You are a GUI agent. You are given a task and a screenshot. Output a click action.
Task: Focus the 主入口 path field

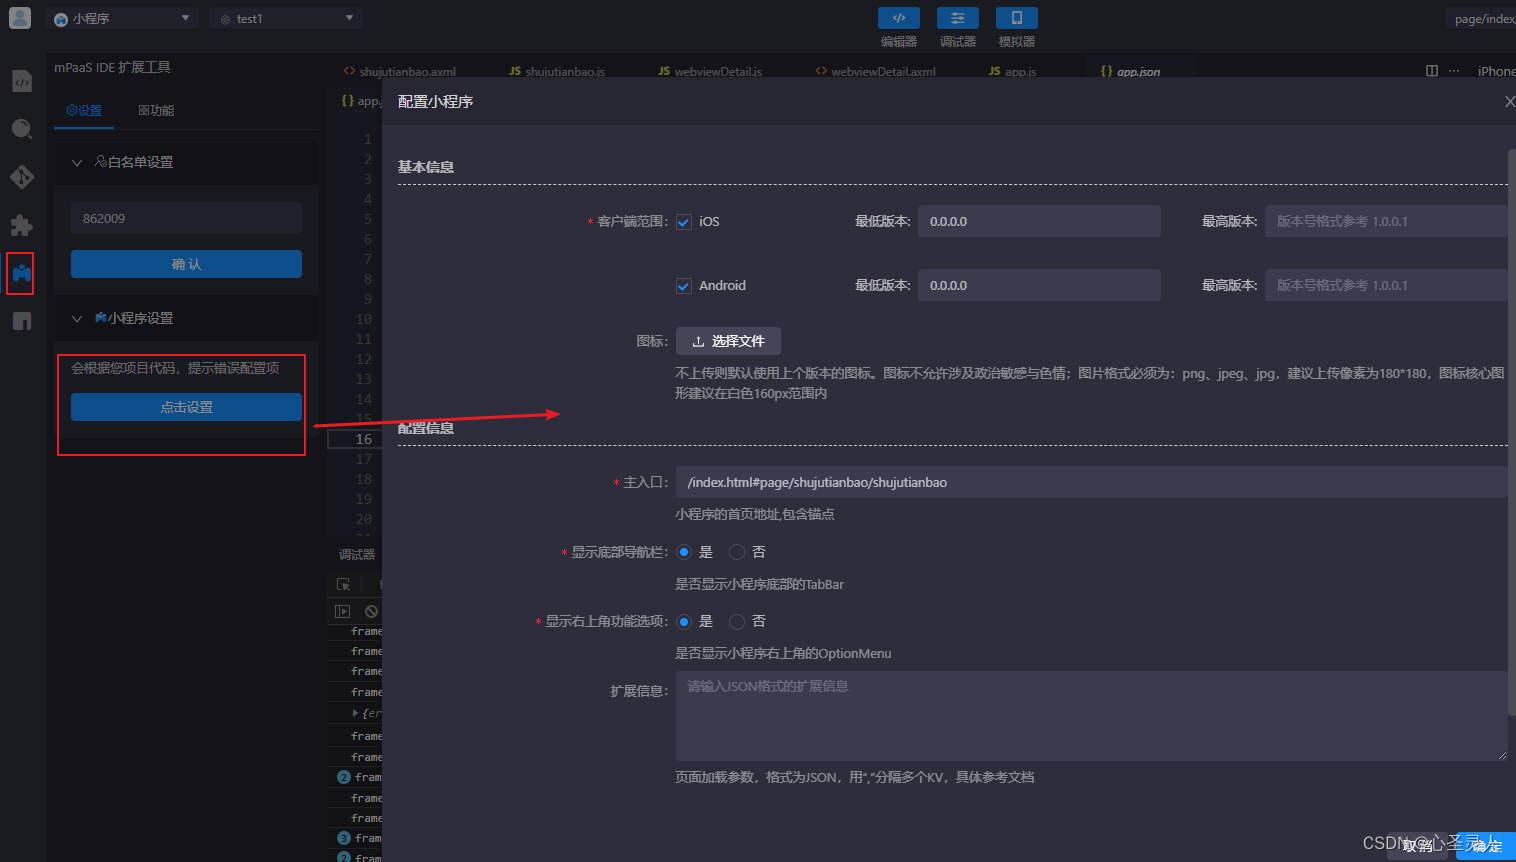click(1092, 482)
